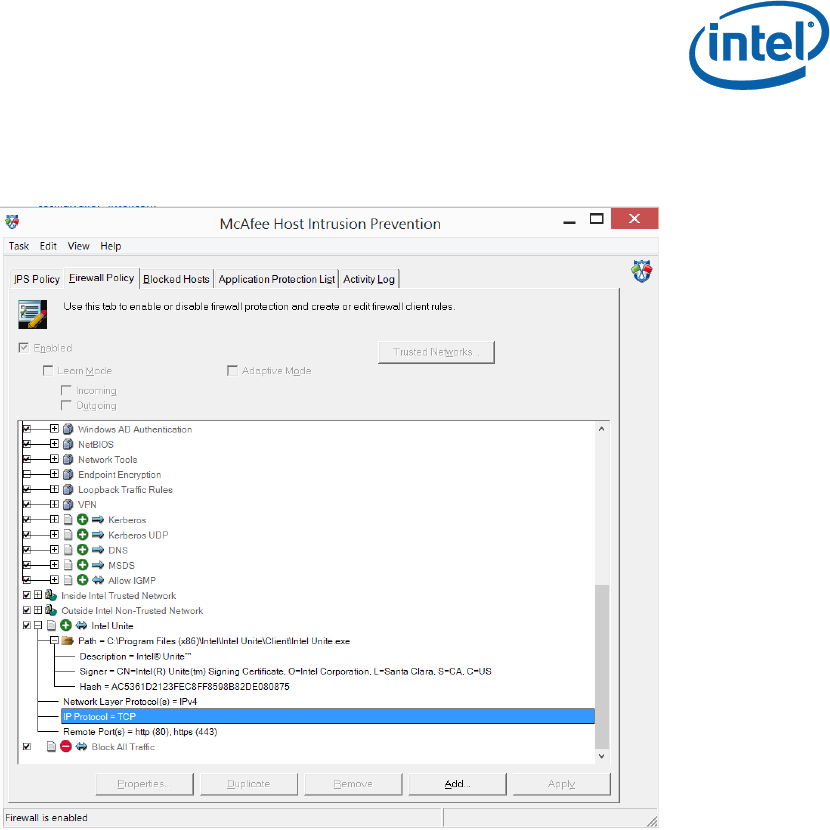
Task: Uncheck the Block All Traffic rule checkbox
Action: click(x=27, y=746)
